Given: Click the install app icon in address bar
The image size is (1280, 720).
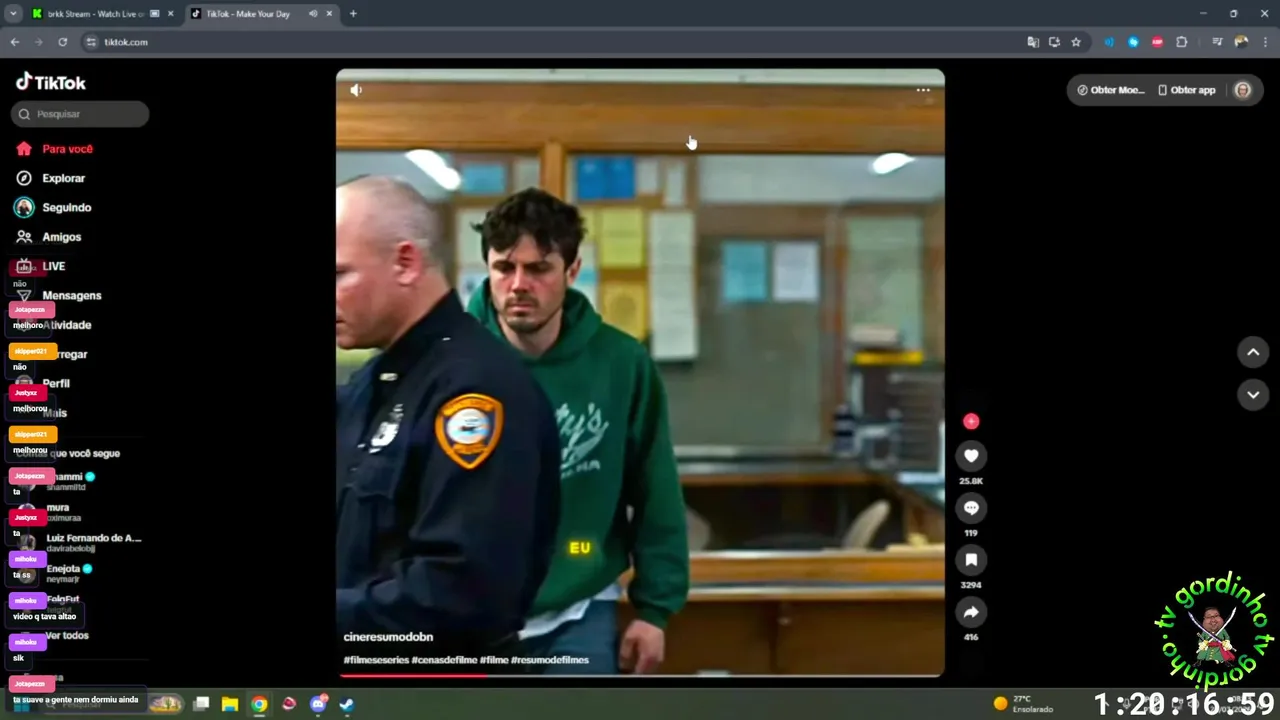Looking at the screenshot, I should click(x=1054, y=42).
